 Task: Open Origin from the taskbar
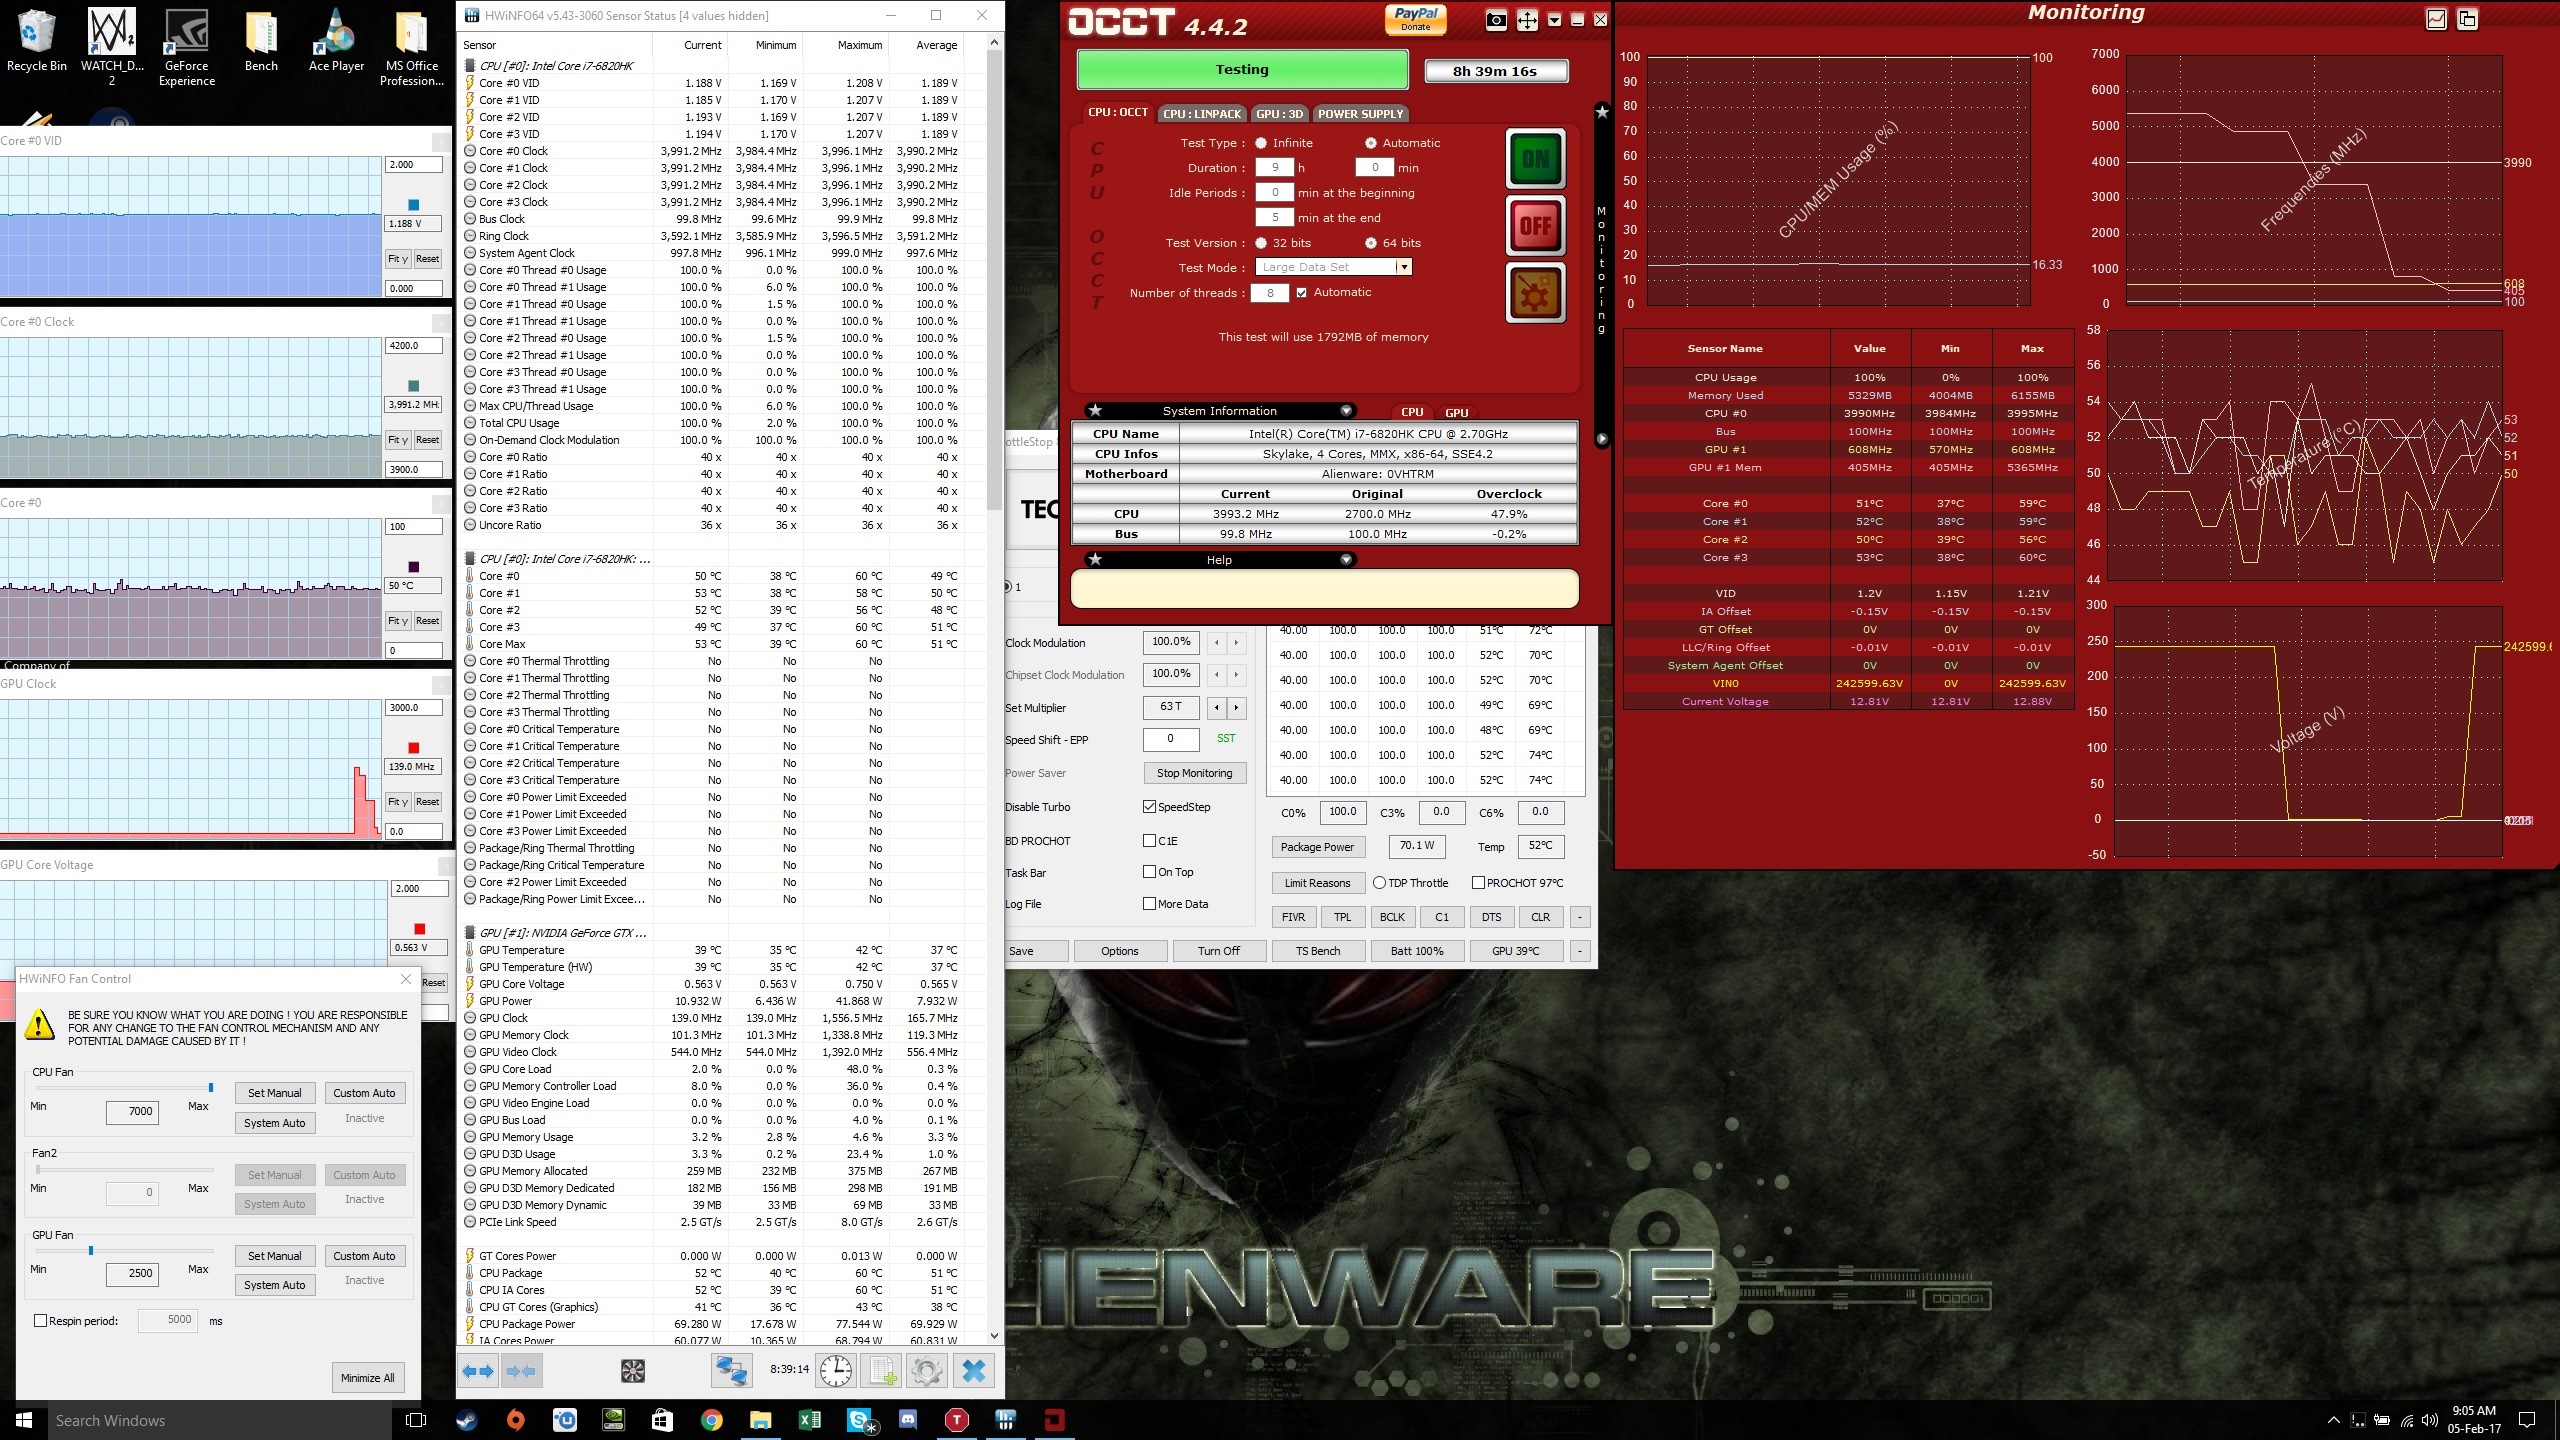pyautogui.click(x=516, y=1420)
